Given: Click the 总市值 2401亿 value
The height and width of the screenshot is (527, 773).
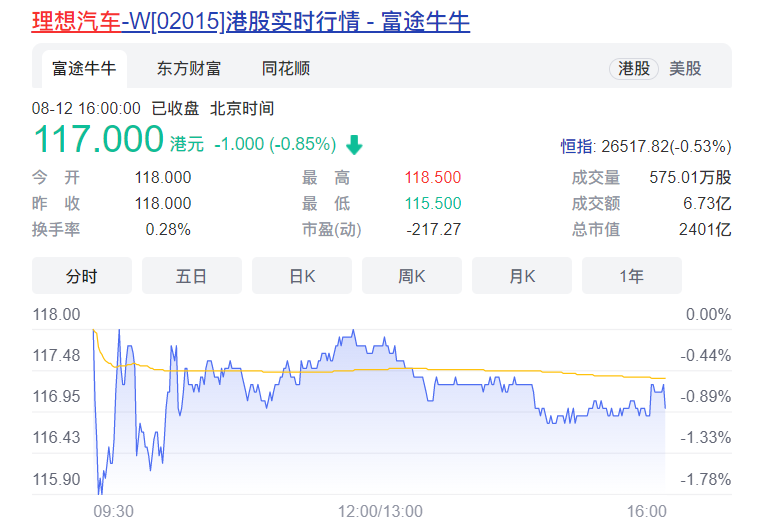Looking at the screenshot, I should 707,230.
